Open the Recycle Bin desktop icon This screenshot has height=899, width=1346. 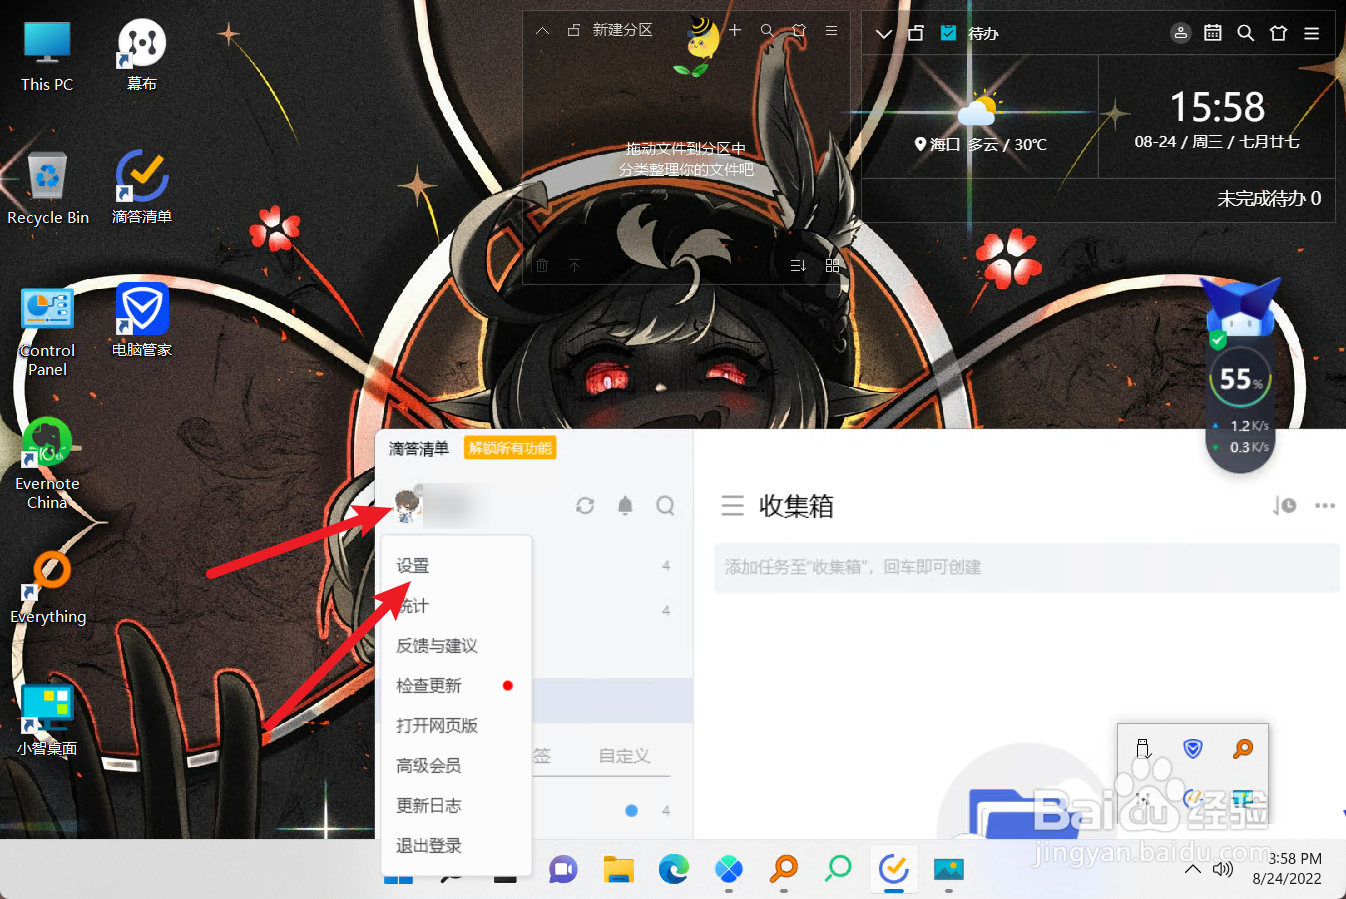(48, 189)
